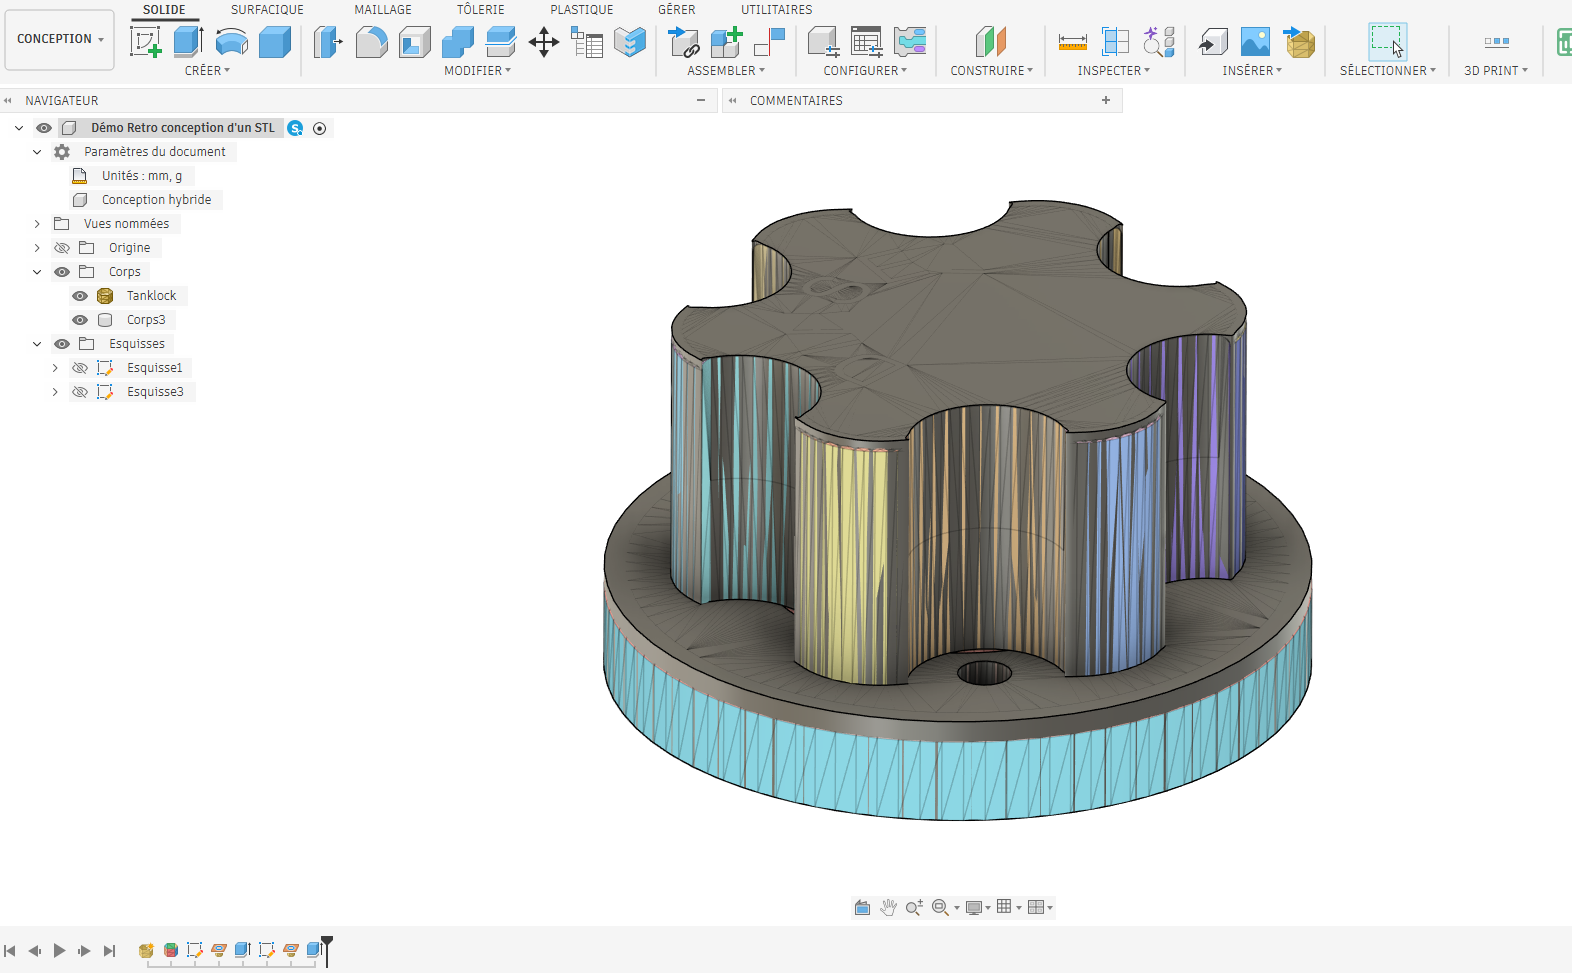Show the hidden Origine folder
Viewport: 1572px width, 973px height.
tap(62, 248)
